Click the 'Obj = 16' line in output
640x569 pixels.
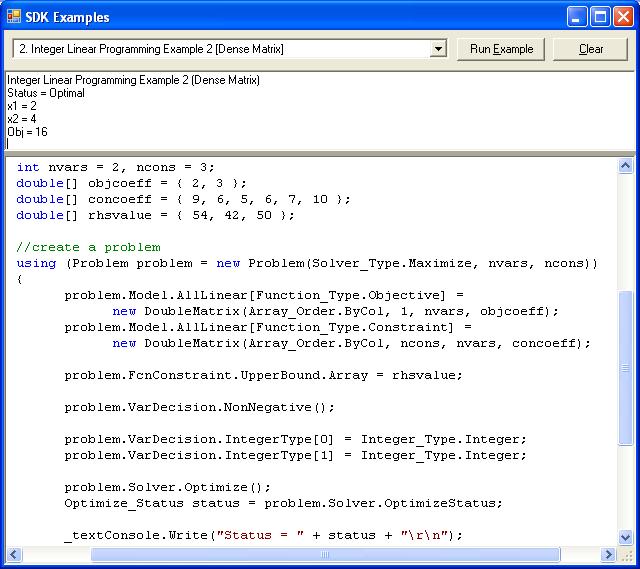coord(27,132)
